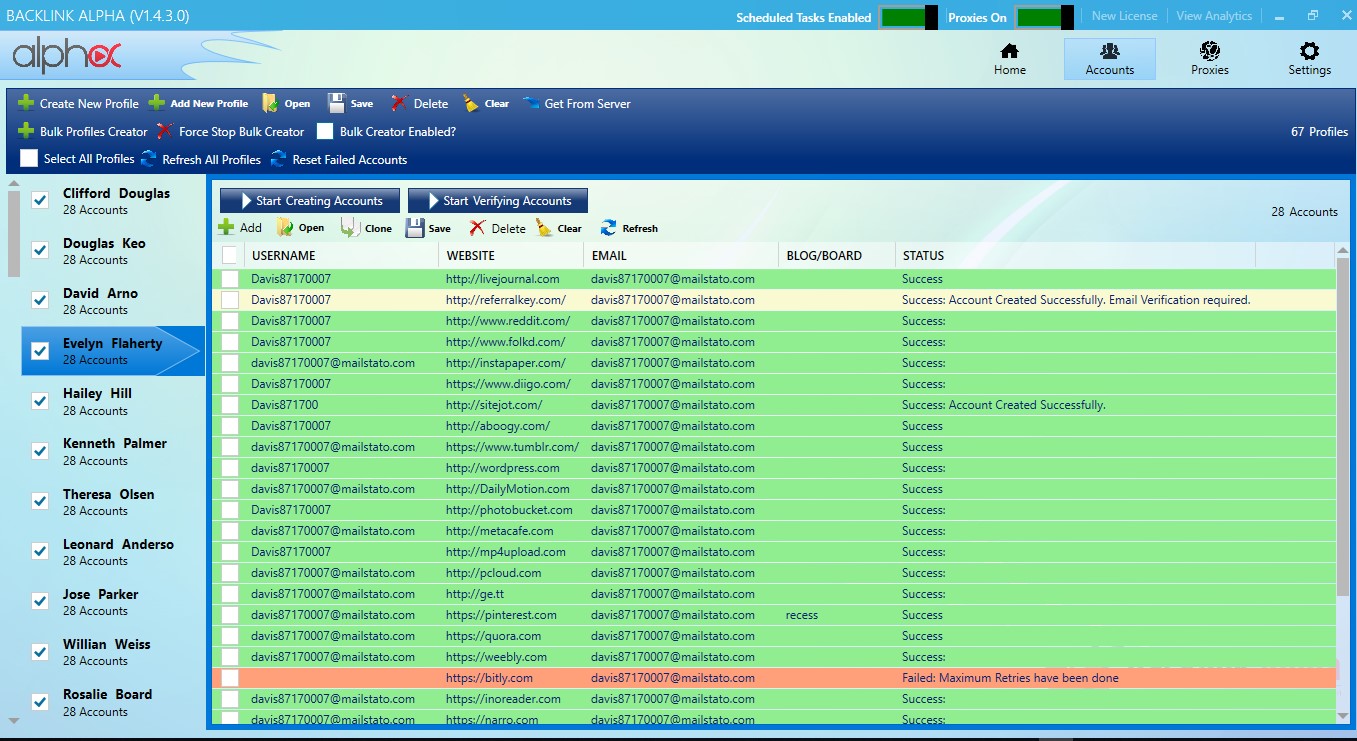
Task: Go to Home tab
Action: (x=1010, y=59)
